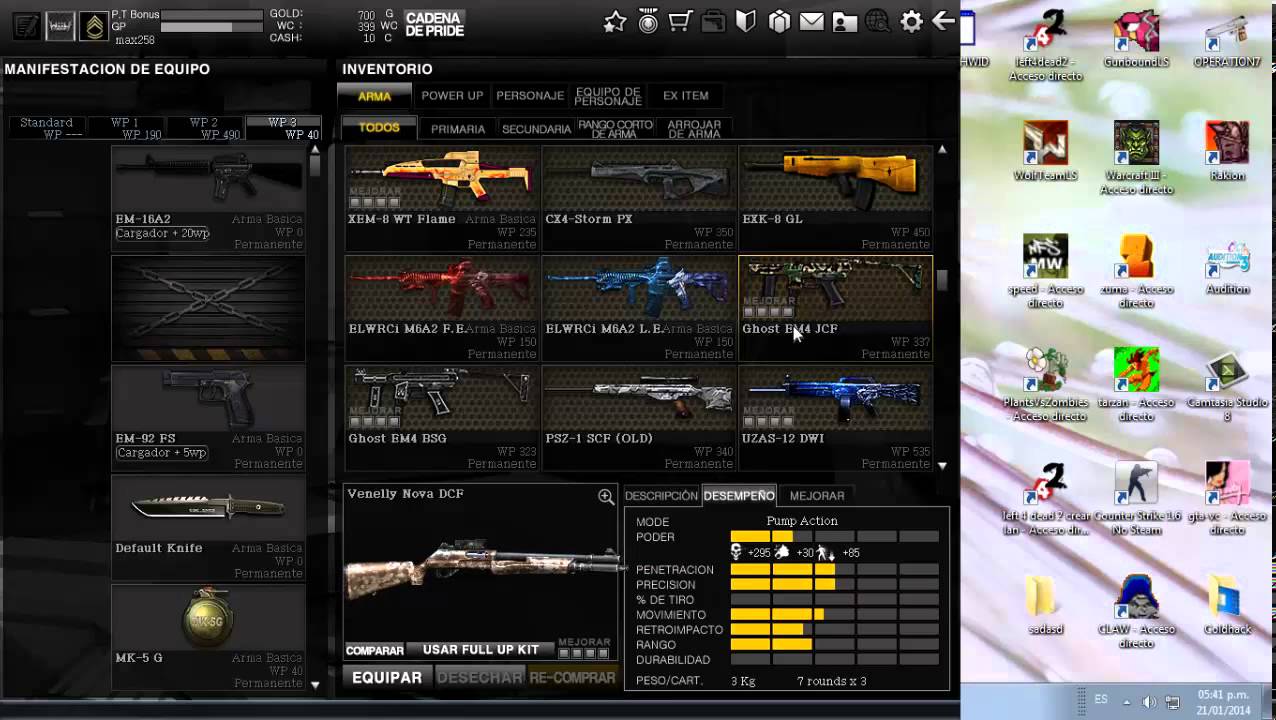
Task: Switch to WP 2 loadout
Action: click(x=204, y=128)
